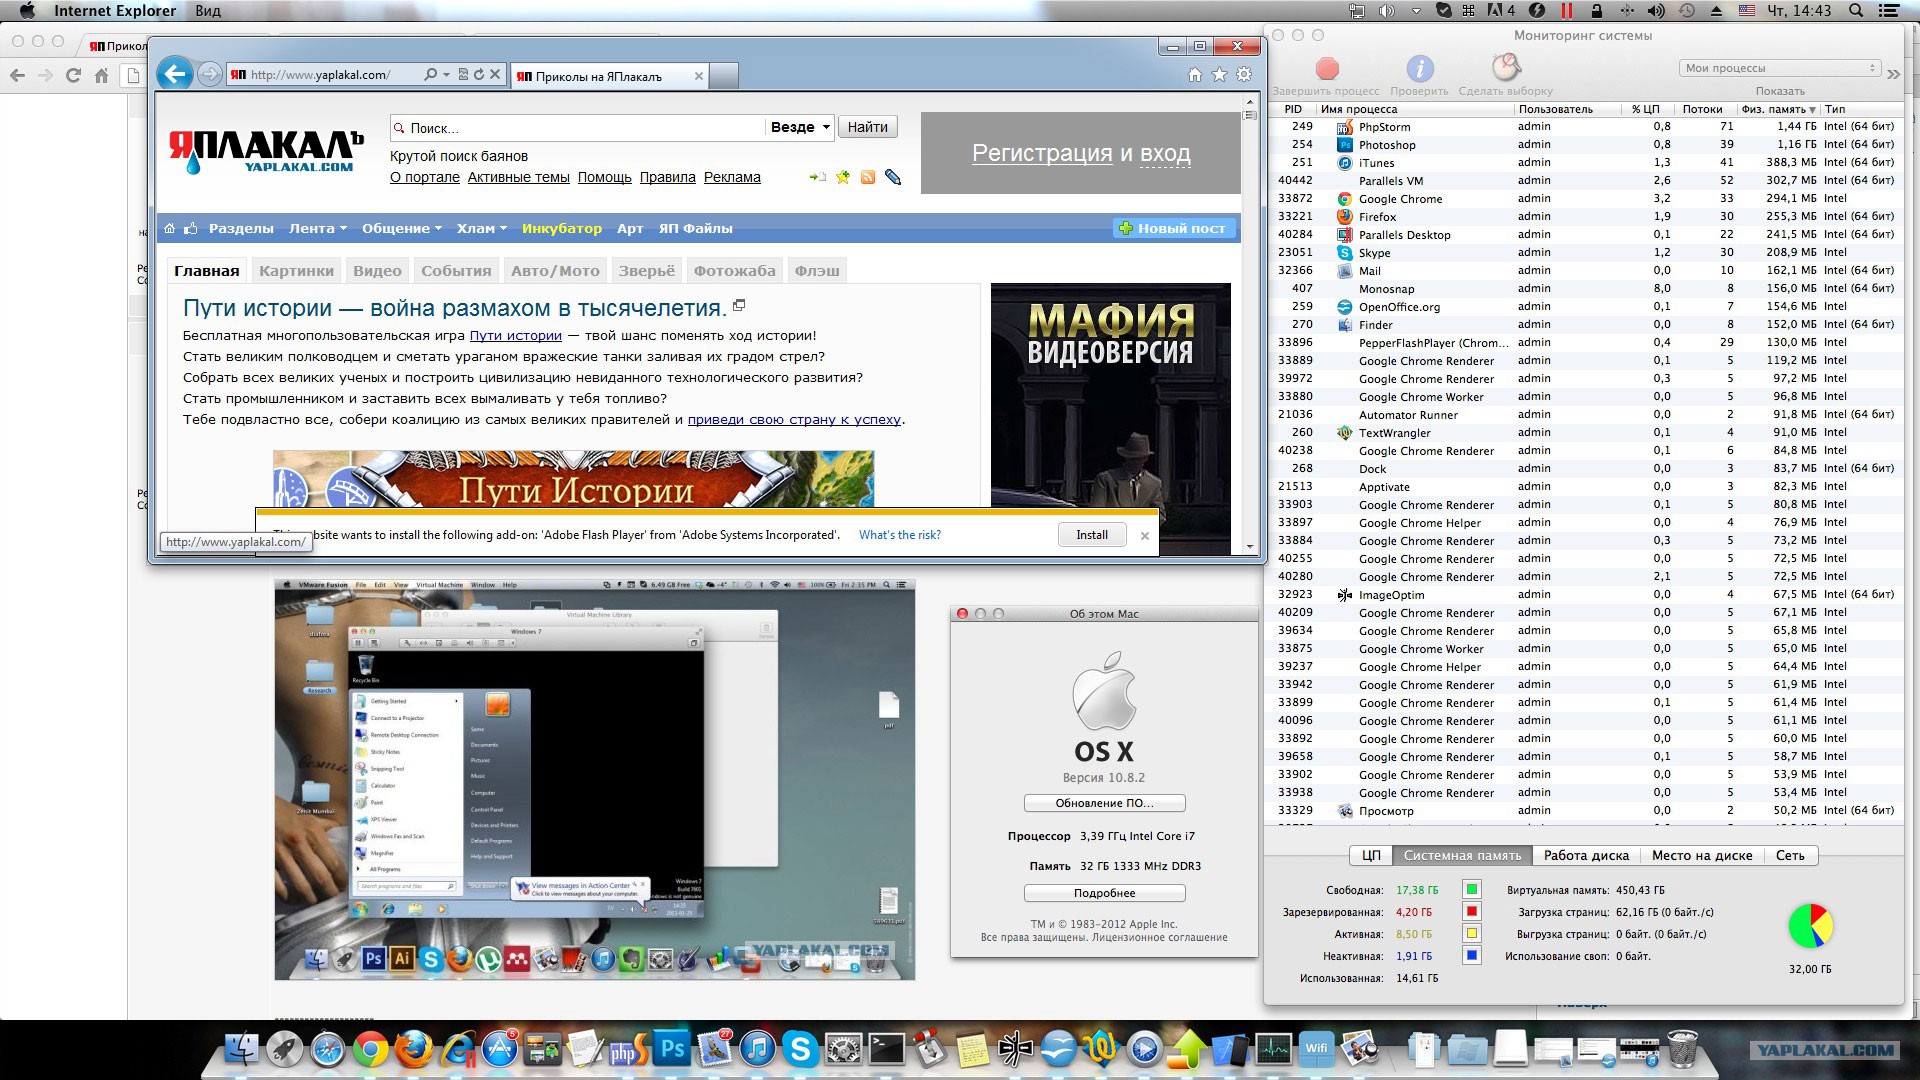Click the 'Новый пост' button
This screenshot has height=1080, width=1920.
coord(1174,229)
